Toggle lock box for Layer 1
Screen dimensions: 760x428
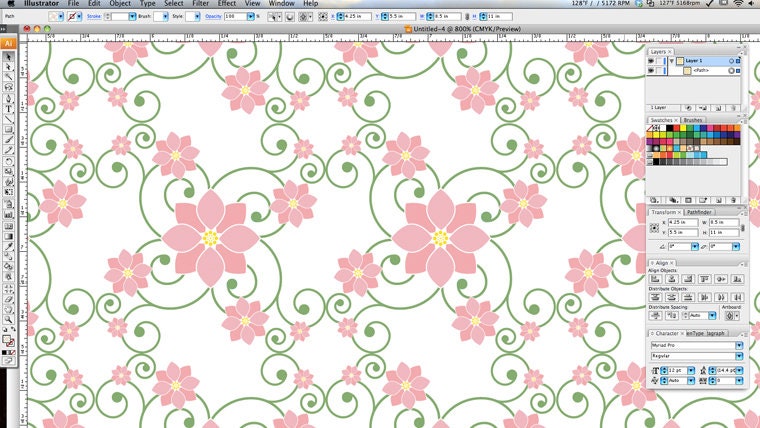coord(660,61)
